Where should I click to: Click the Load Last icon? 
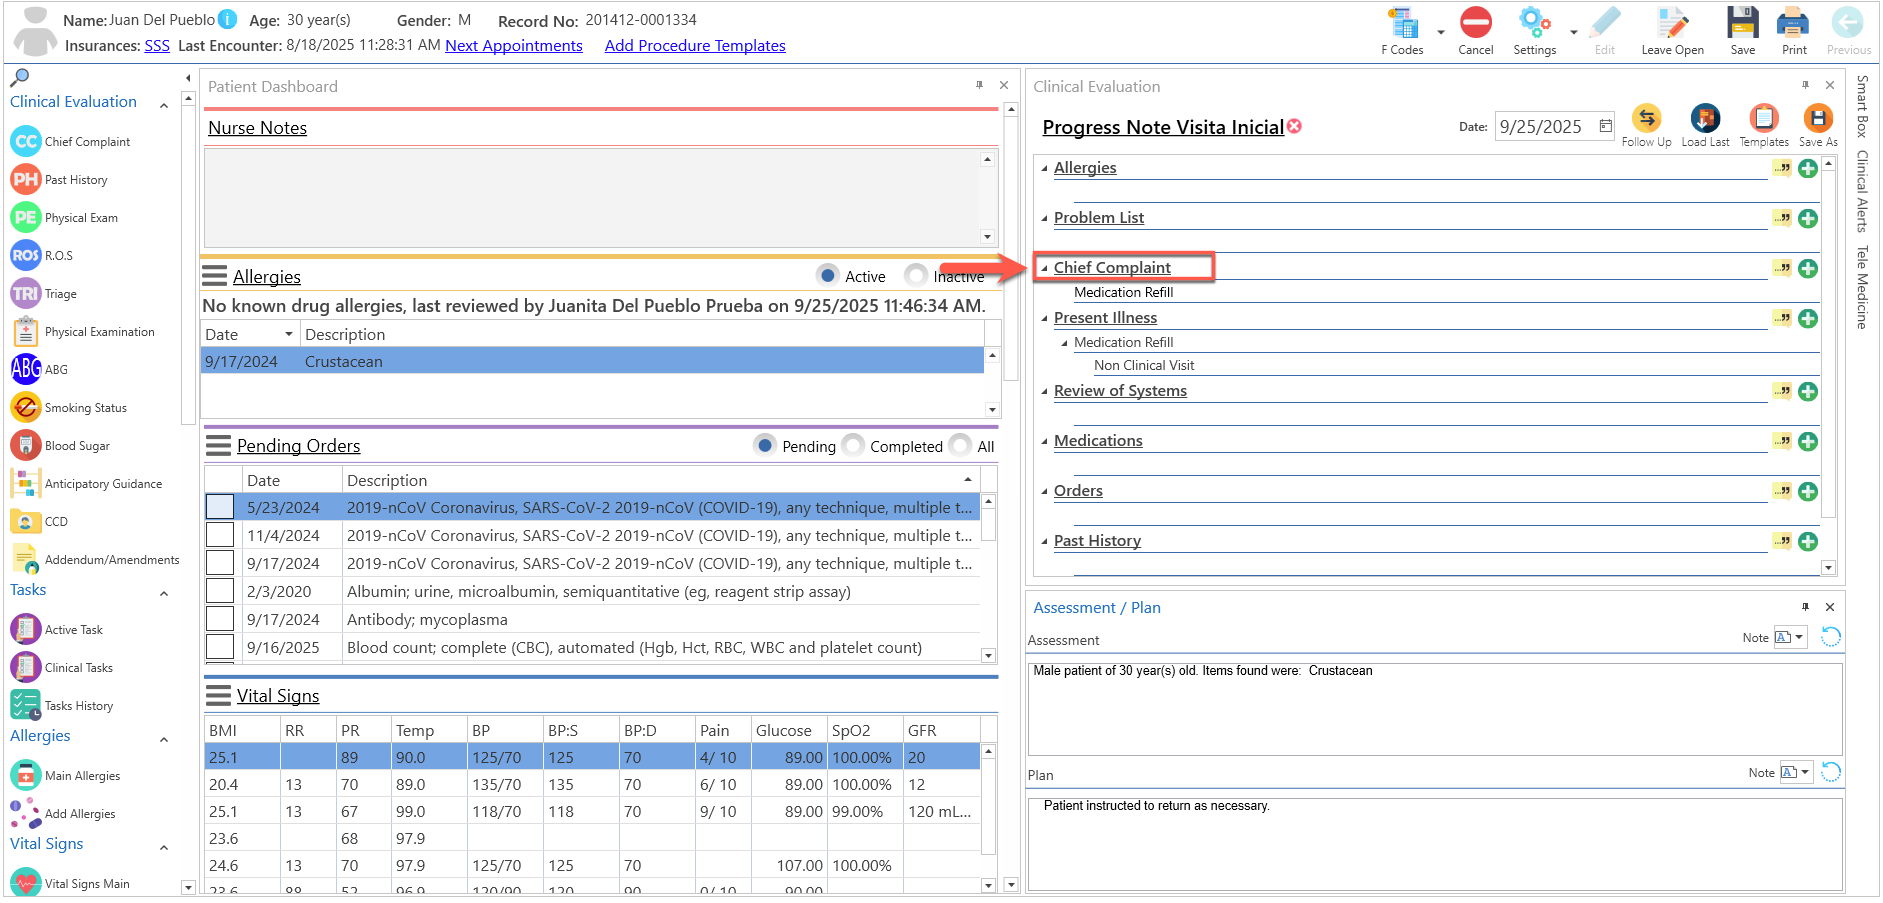tap(1705, 119)
